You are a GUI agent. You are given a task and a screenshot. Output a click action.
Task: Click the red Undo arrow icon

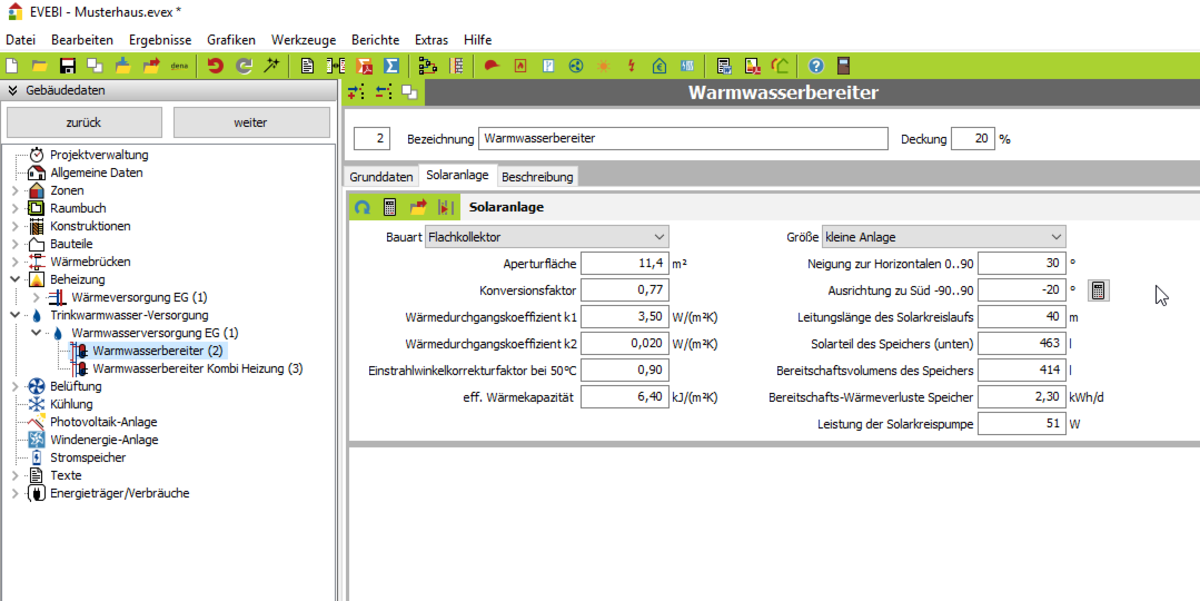[x=215, y=66]
